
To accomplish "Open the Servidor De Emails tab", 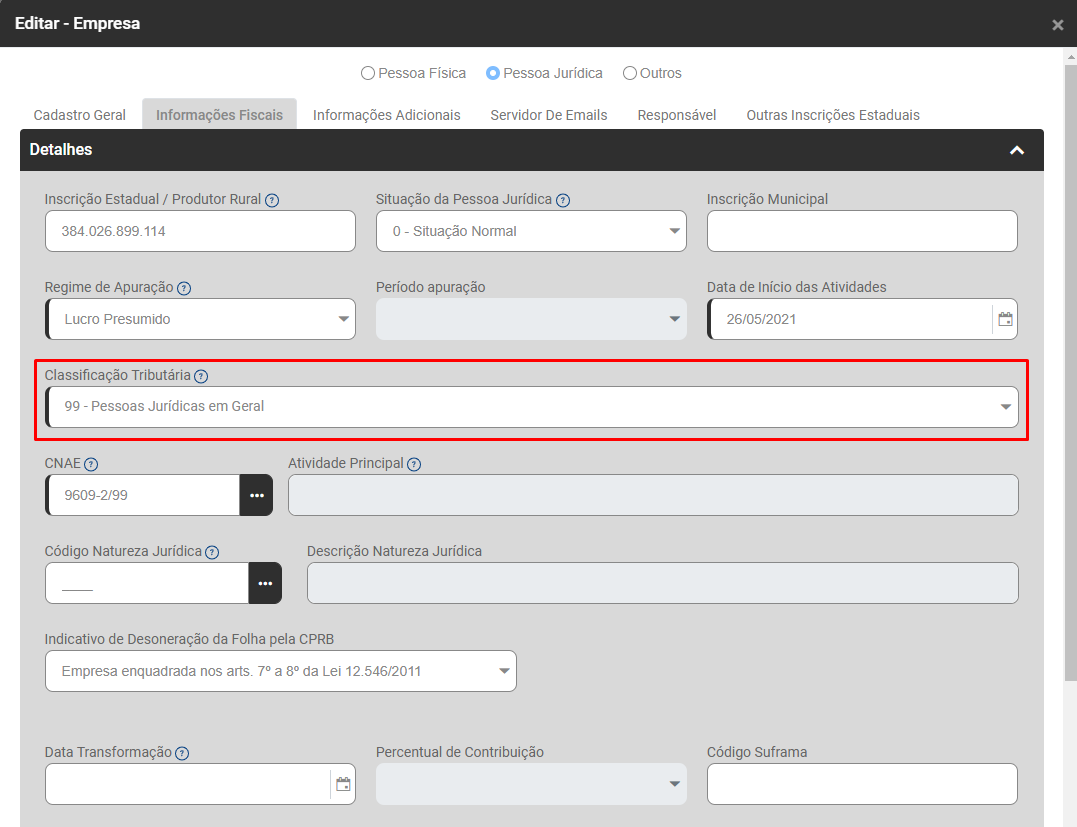I will pos(549,115).
